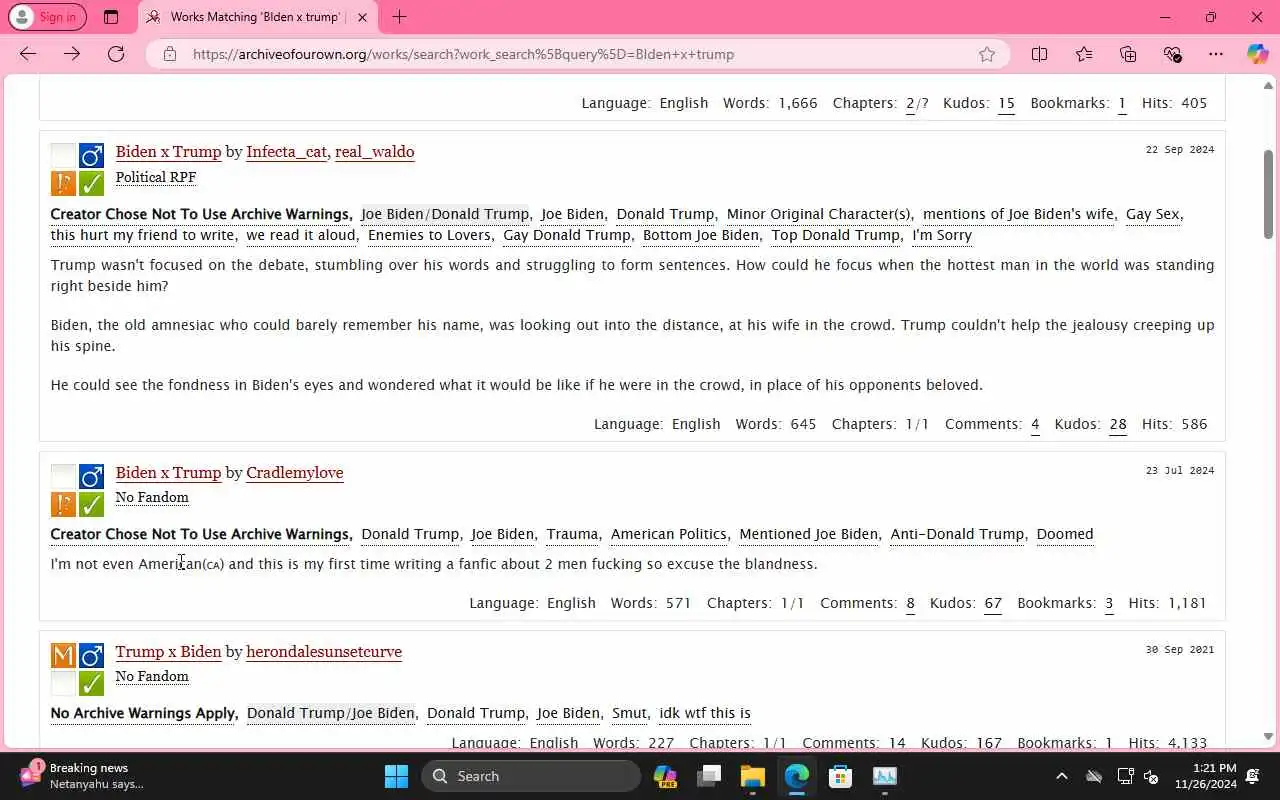The width and height of the screenshot is (1280, 800).
Task: View the 3 bookmarks link
Action: (1109, 603)
